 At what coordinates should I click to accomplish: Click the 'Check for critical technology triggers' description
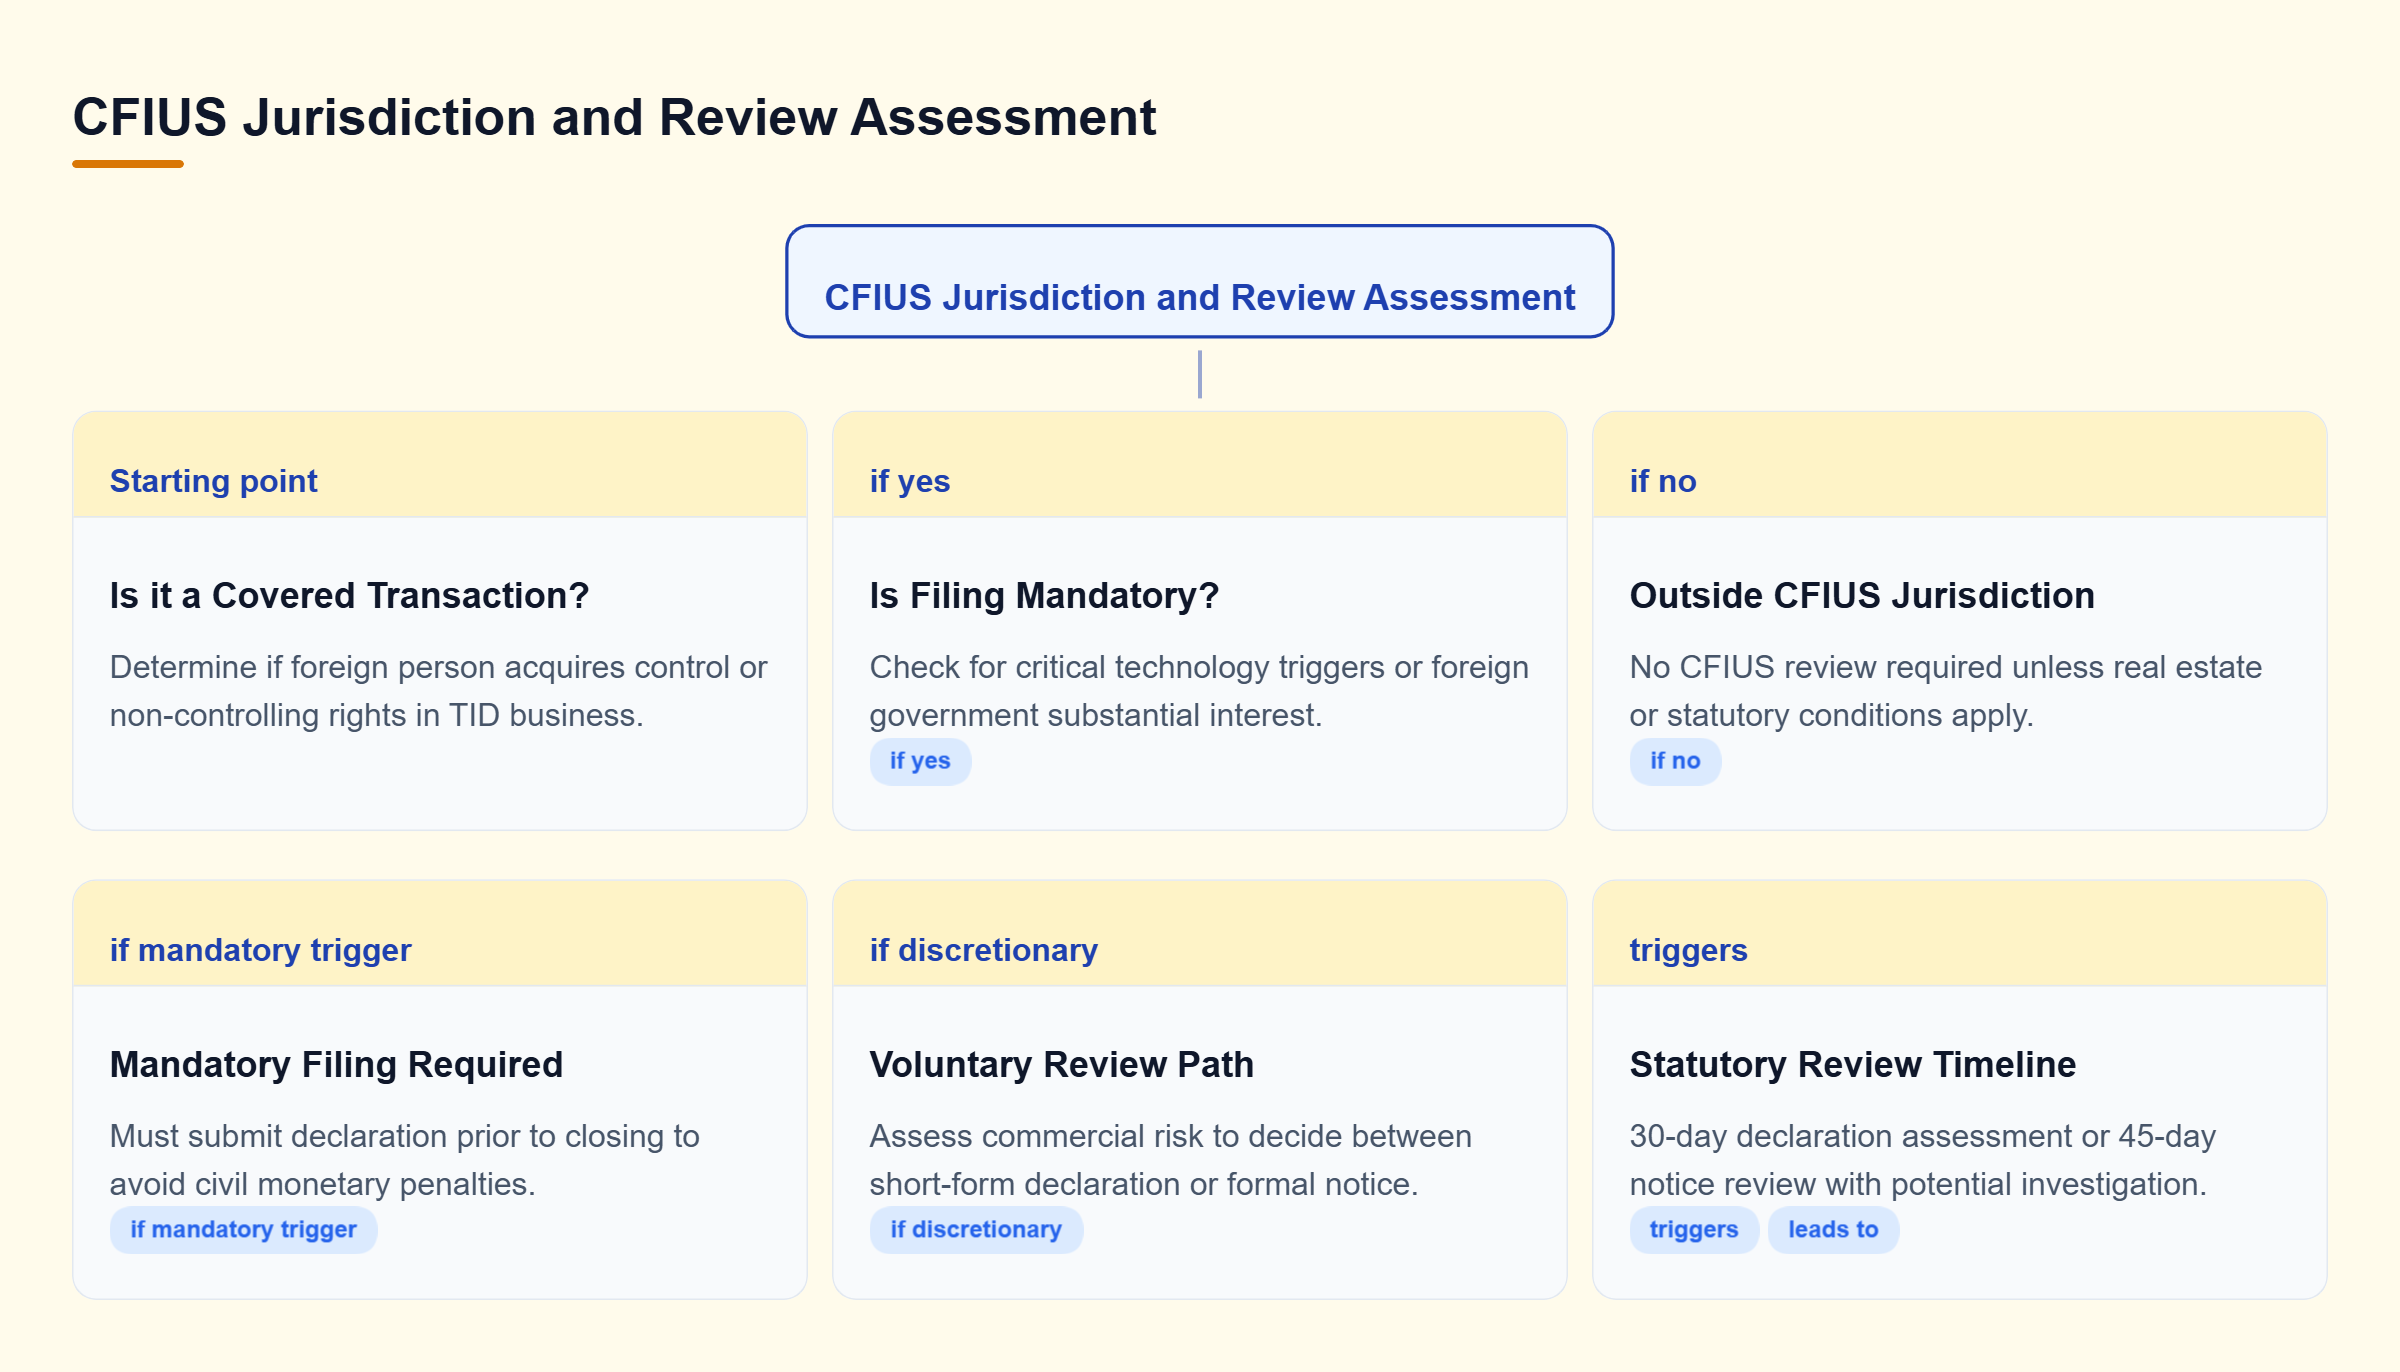click(1199, 691)
